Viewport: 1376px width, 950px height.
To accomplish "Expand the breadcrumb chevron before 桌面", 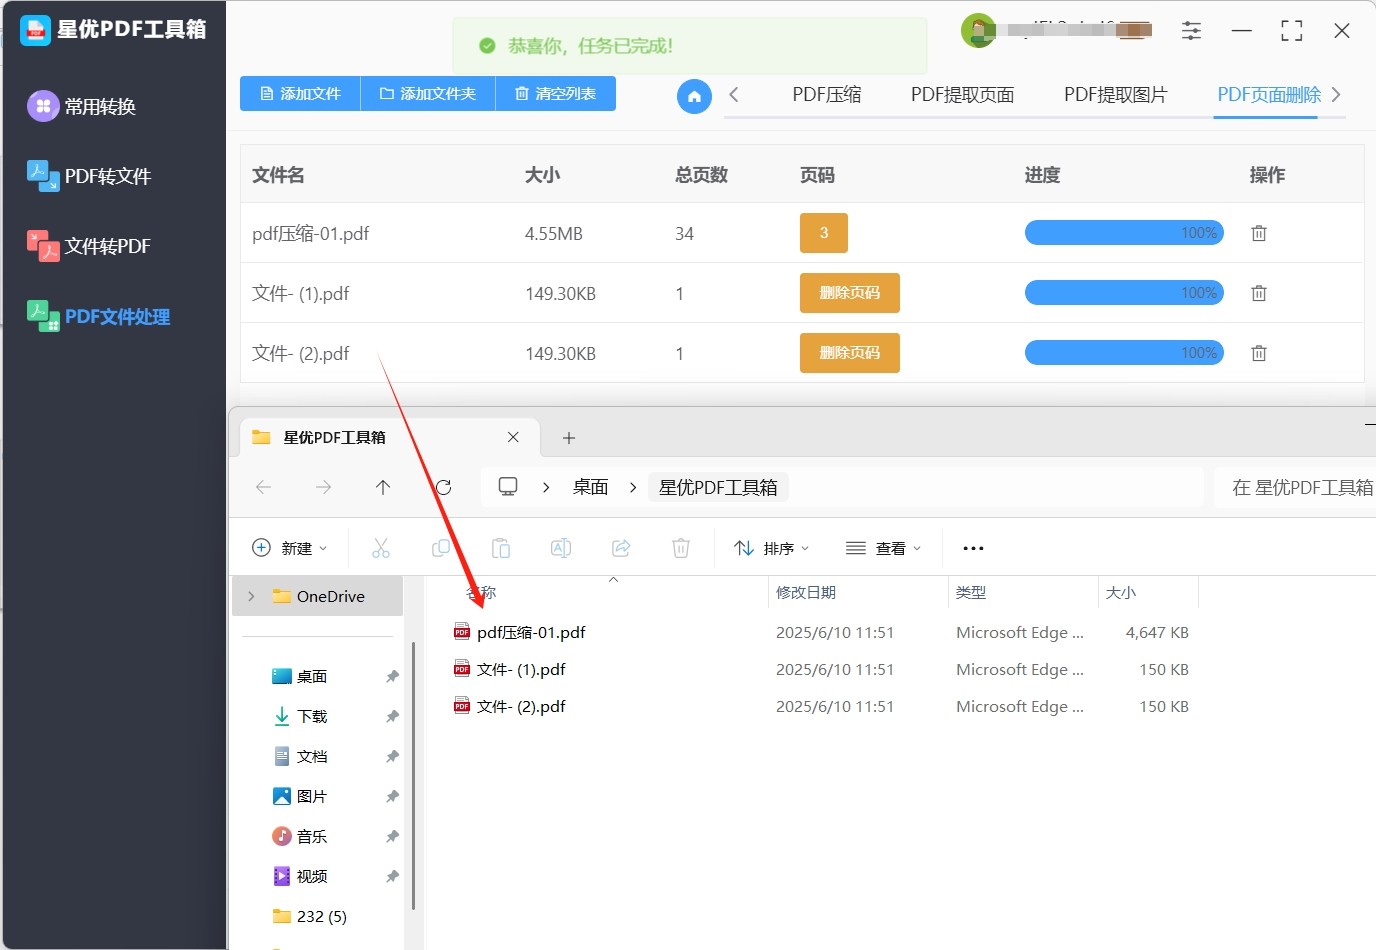I will pyautogui.click(x=546, y=487).
